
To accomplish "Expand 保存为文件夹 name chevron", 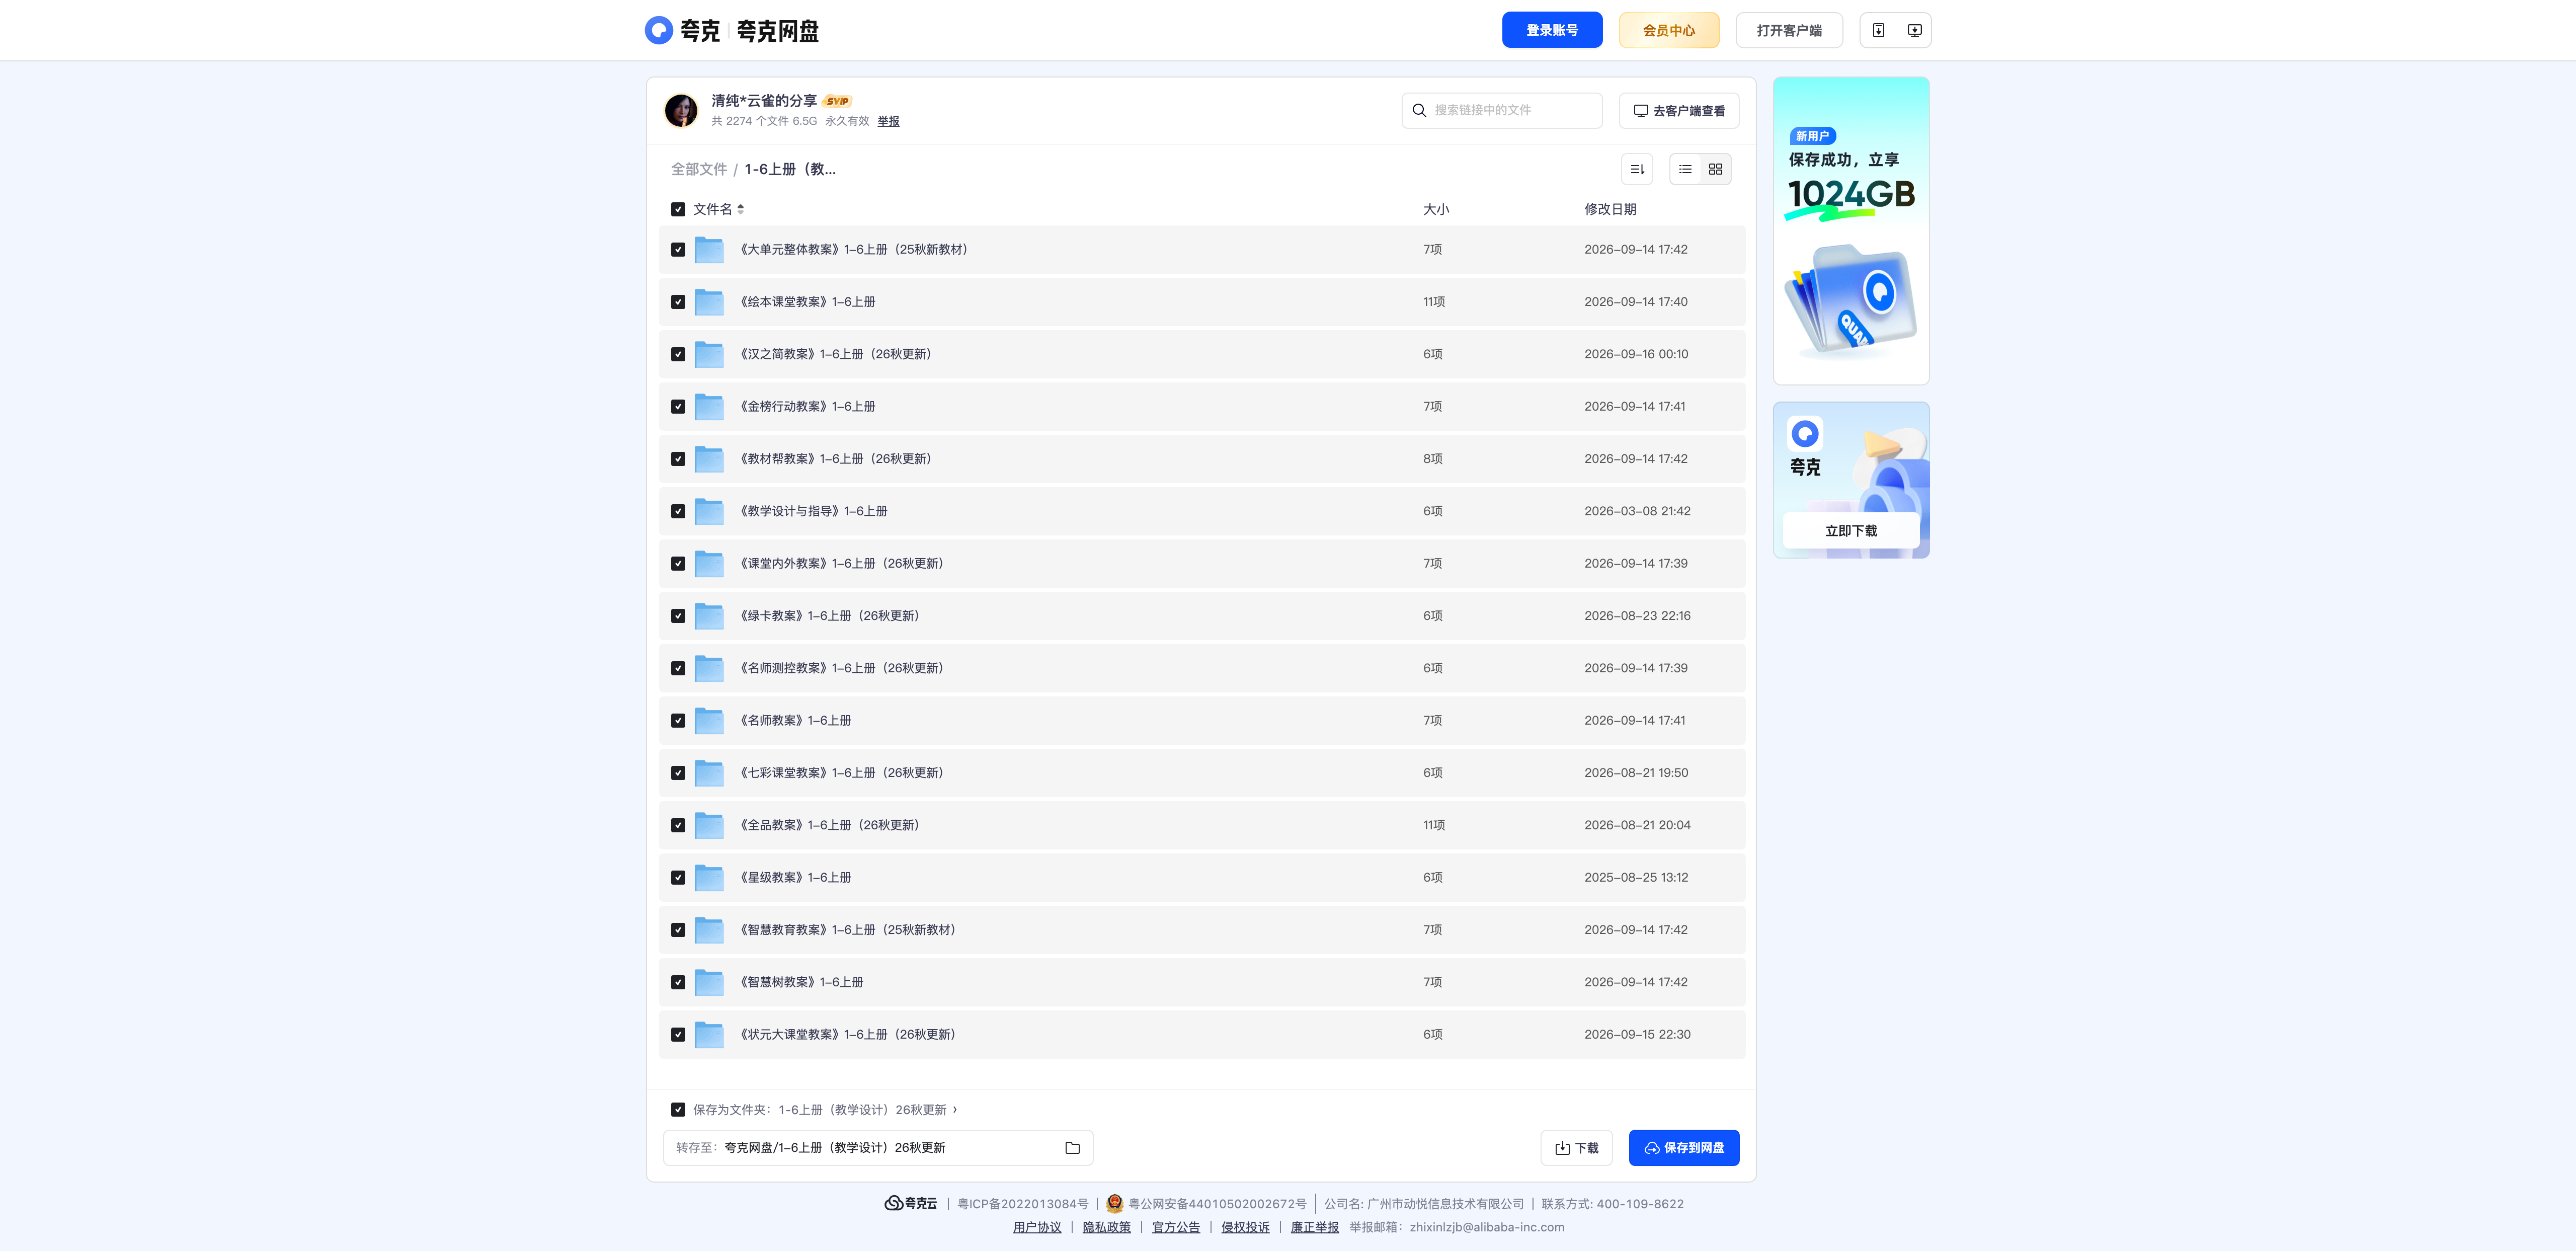I will click(x=955, y=1110).
